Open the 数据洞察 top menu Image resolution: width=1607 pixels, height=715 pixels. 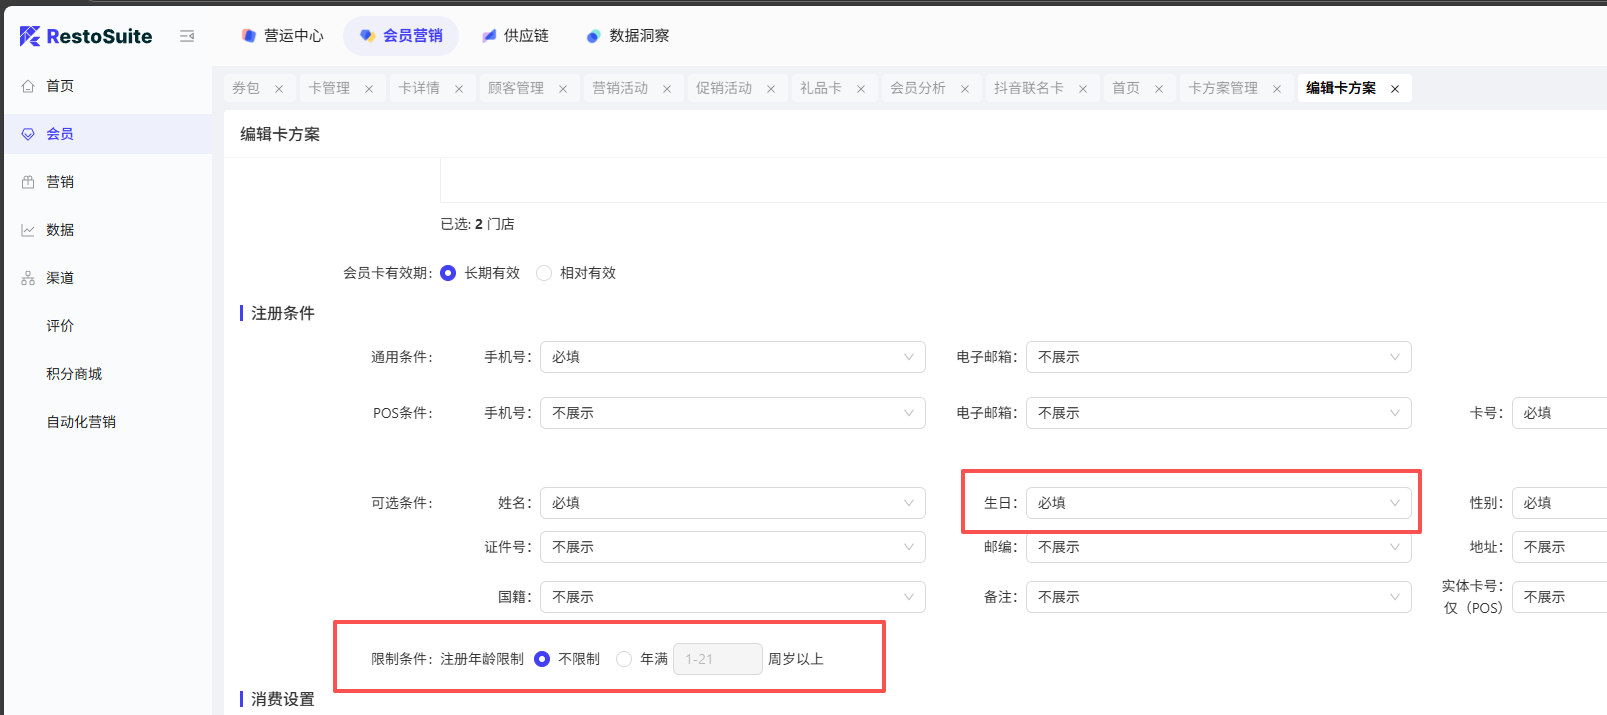click(x=628, y=36)
